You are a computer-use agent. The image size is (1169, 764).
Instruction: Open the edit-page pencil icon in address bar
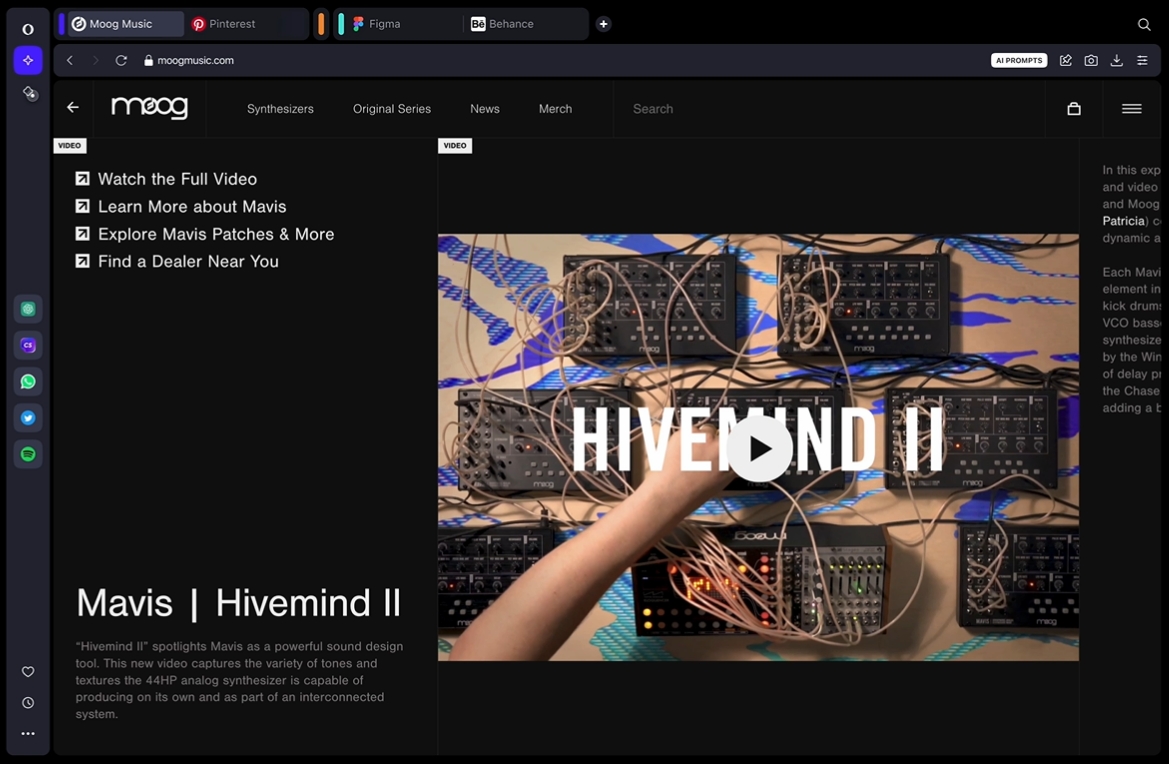click(x=1065, y=60)
